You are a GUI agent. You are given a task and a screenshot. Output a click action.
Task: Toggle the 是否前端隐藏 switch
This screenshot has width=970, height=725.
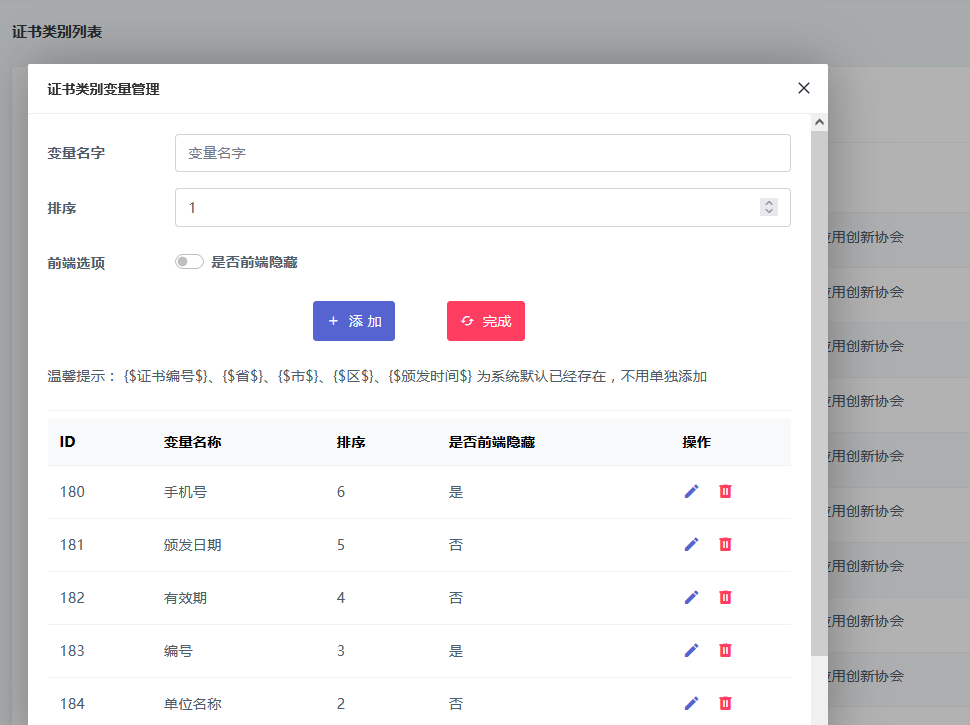pyautogui.click(x=189, y=262)
